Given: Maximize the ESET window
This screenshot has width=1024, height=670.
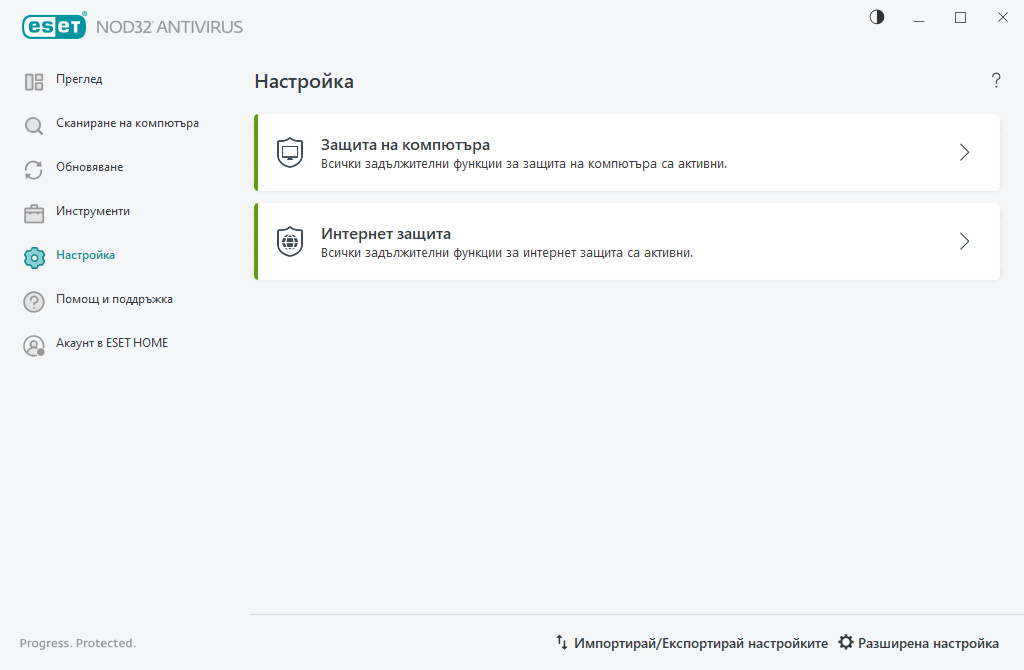Looking at the screenshot, I should 960,18.
